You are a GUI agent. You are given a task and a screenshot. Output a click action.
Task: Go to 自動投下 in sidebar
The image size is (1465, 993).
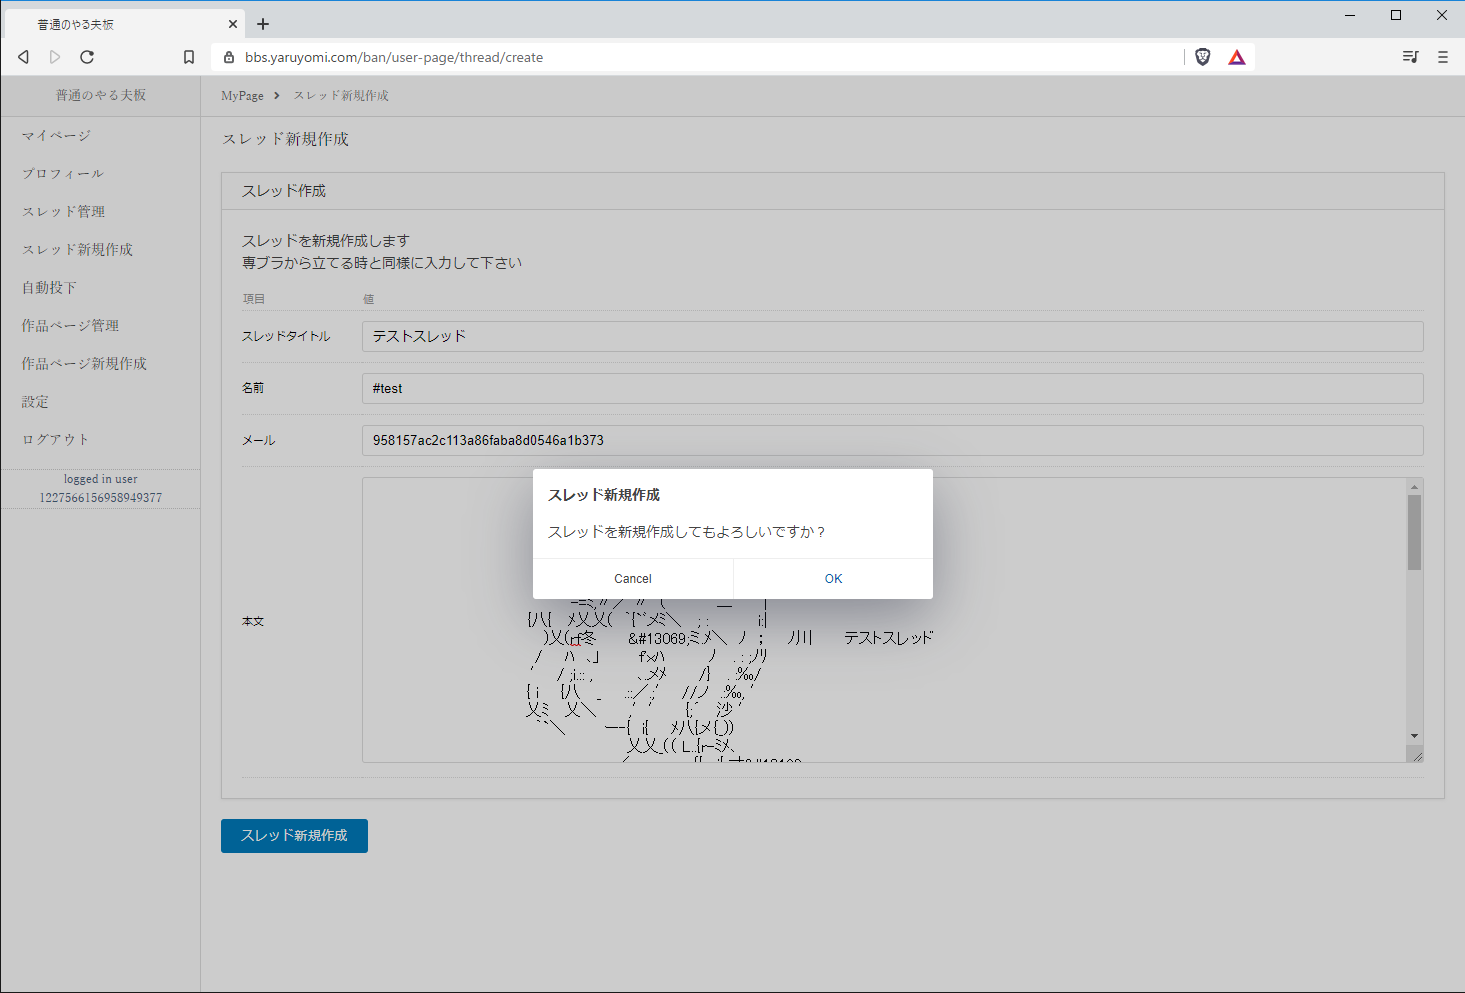49,288
